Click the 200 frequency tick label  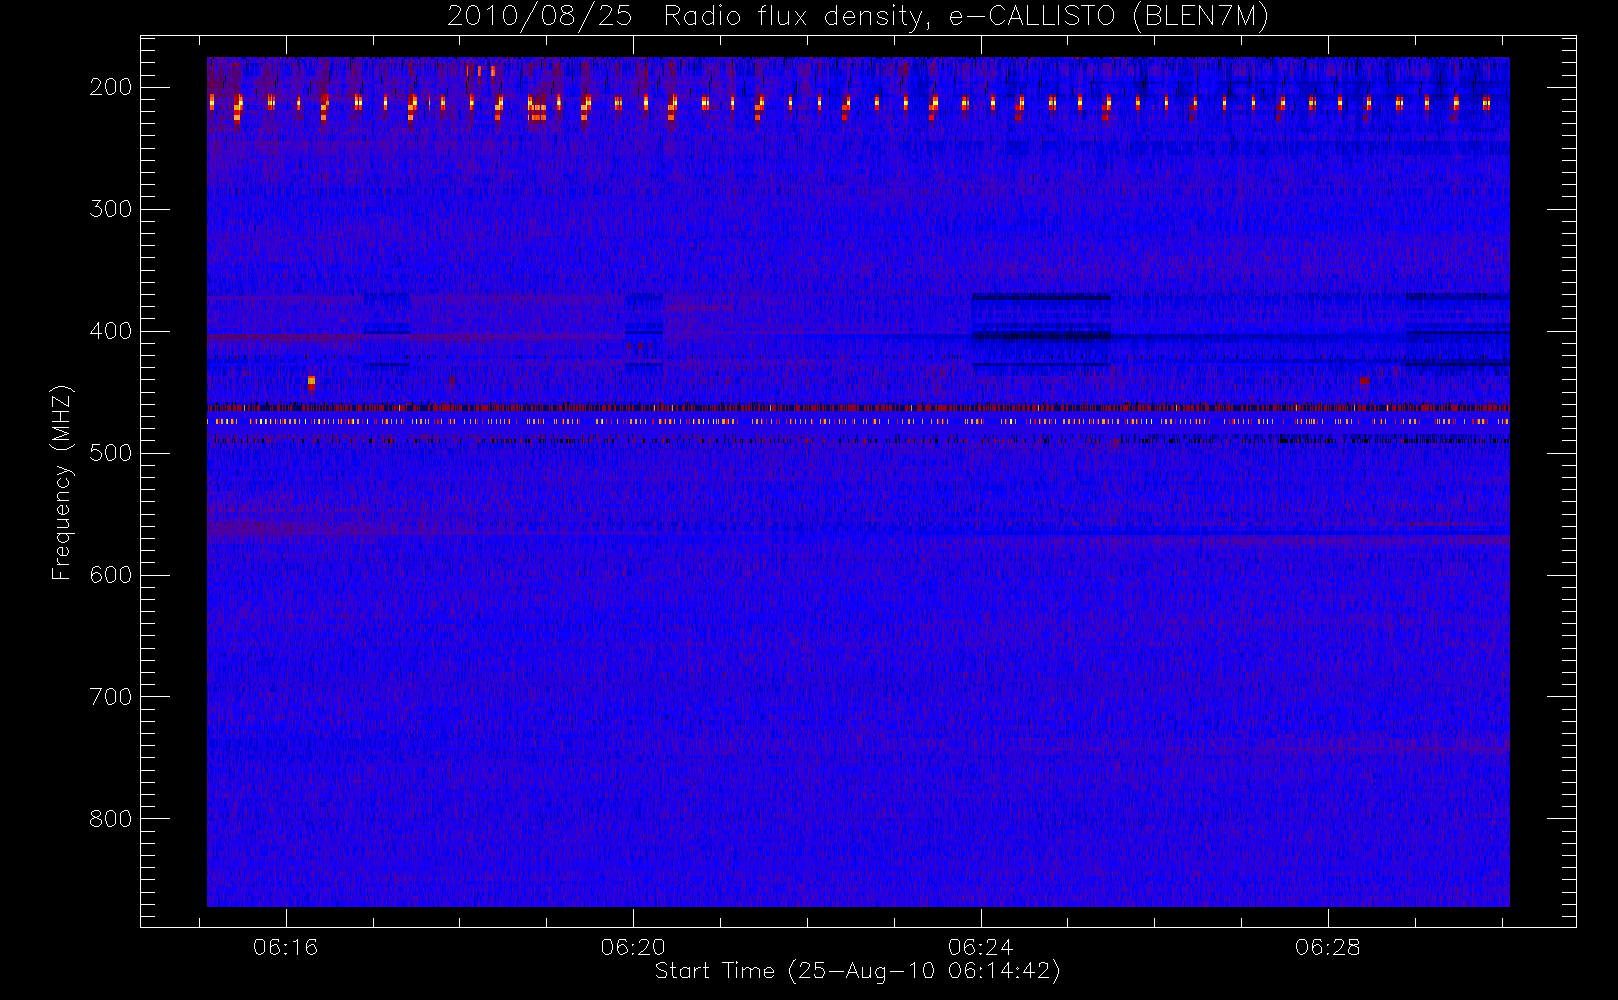point(111,87)
